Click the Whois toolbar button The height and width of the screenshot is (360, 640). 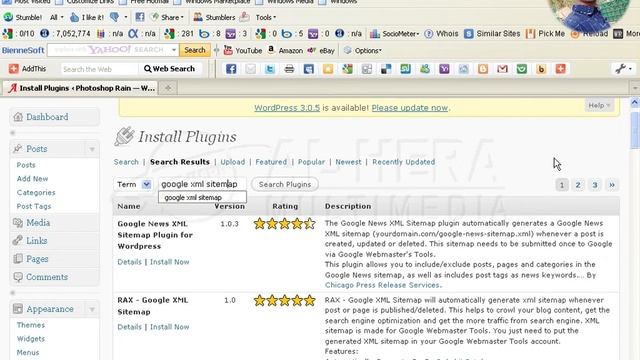tap(441, 34)
